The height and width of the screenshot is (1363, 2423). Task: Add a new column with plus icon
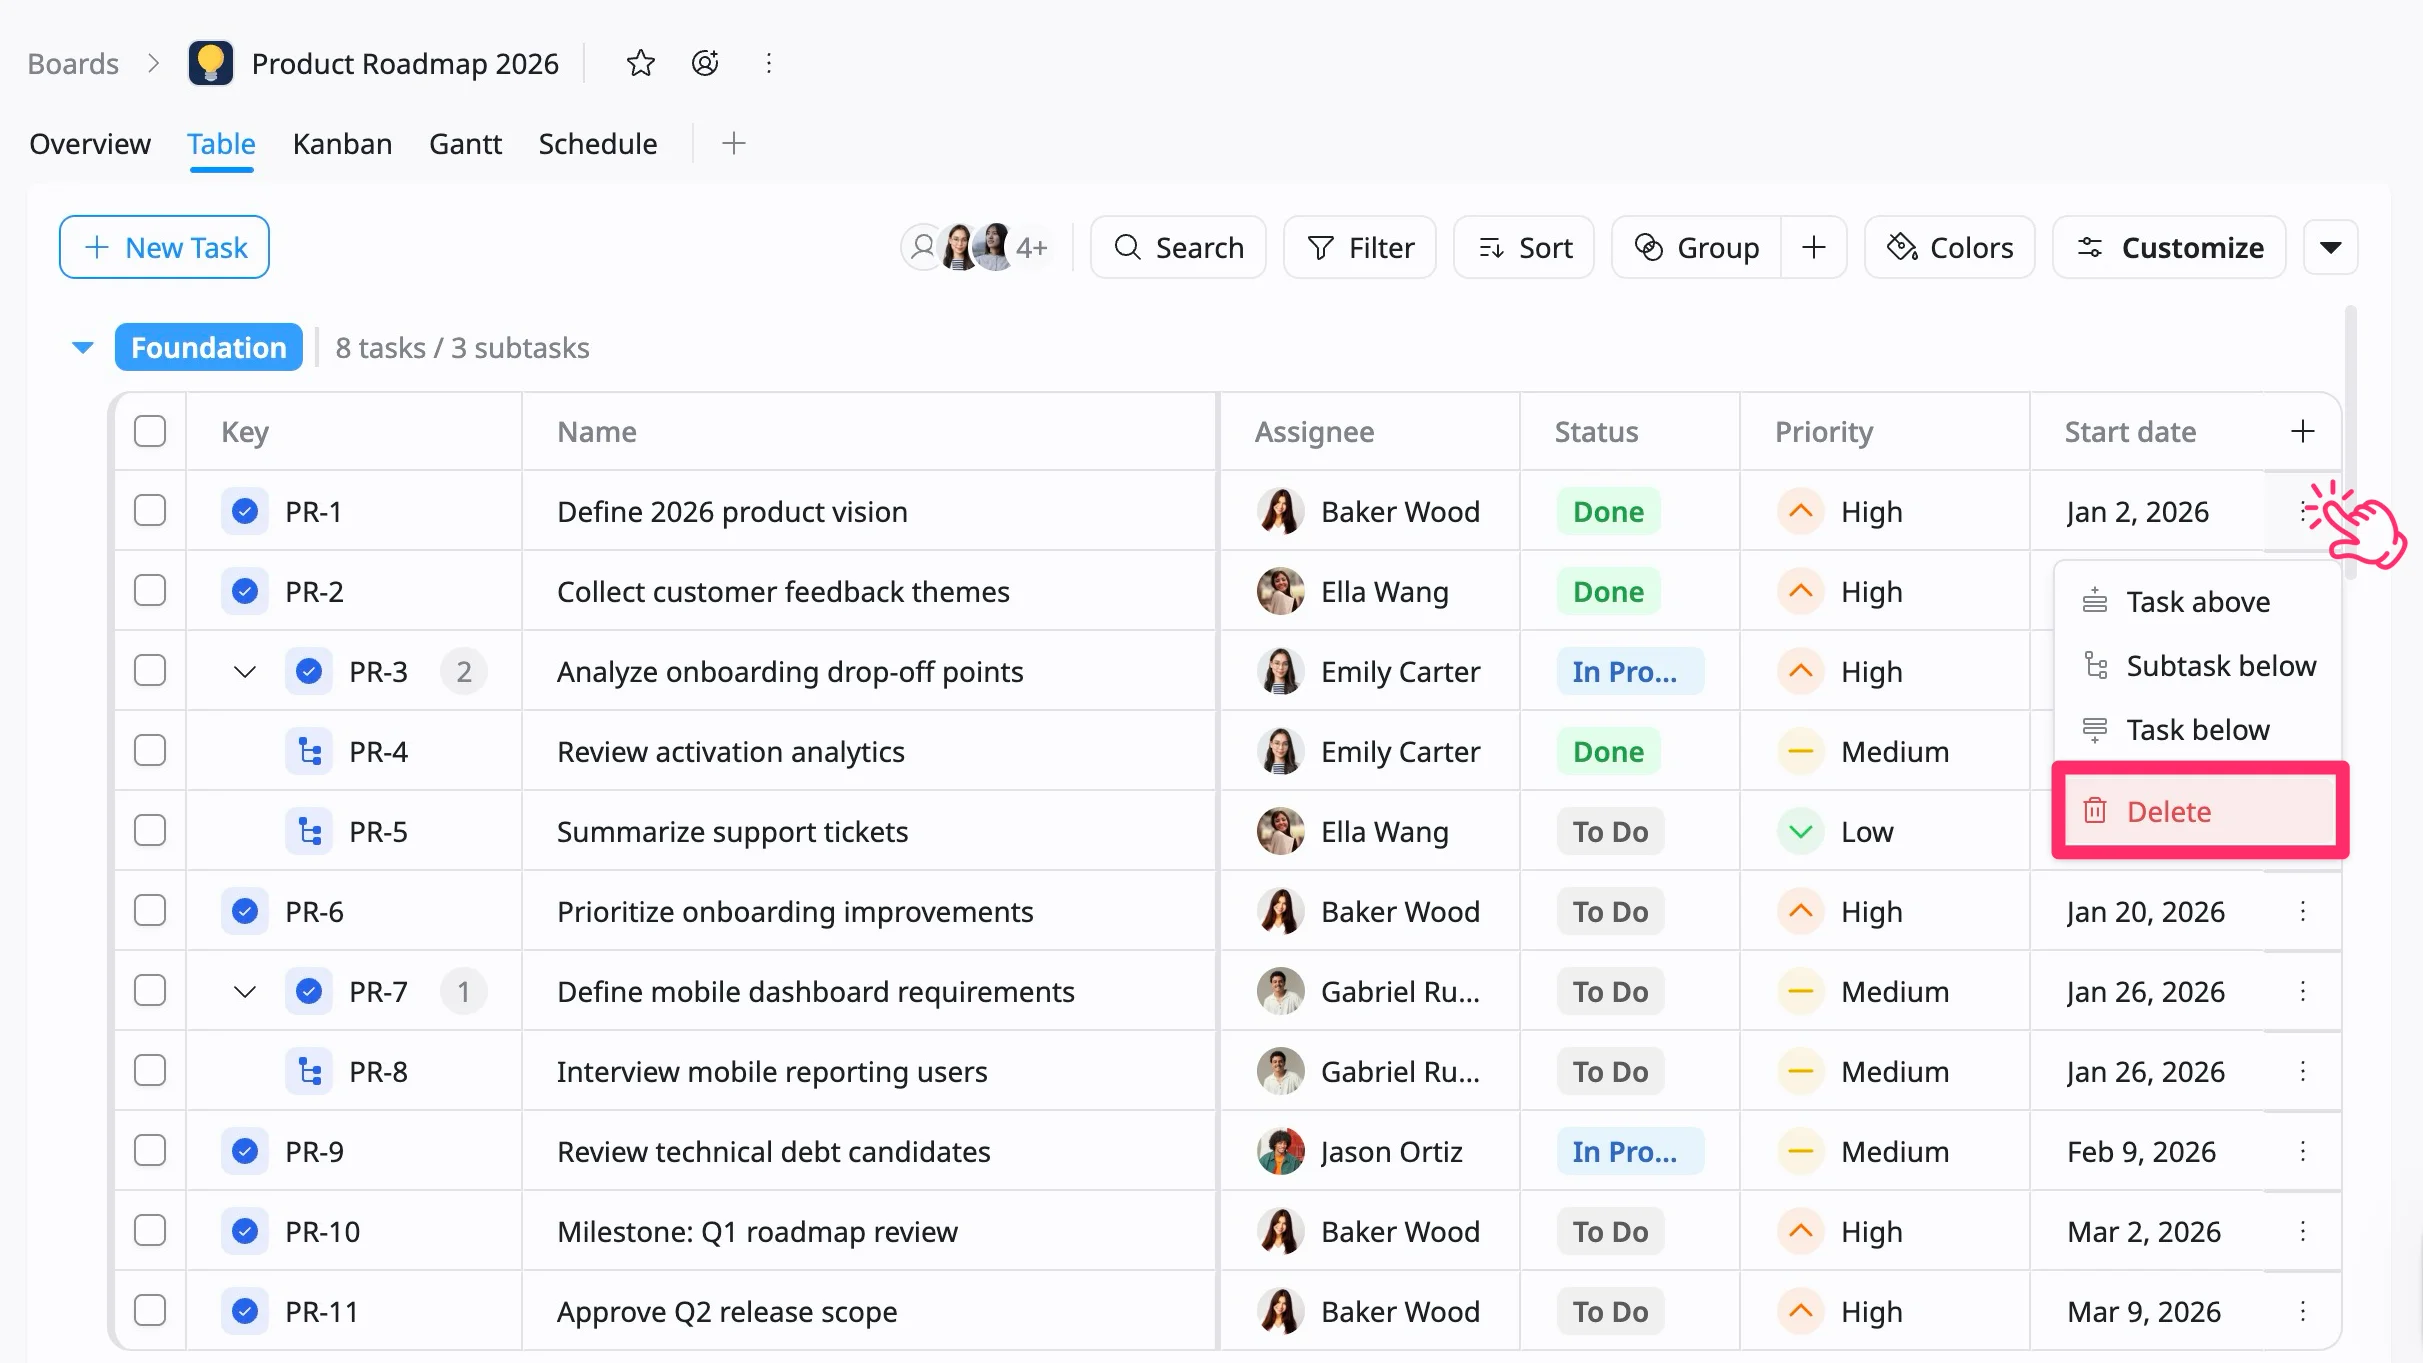click(x=2302, y=431)
